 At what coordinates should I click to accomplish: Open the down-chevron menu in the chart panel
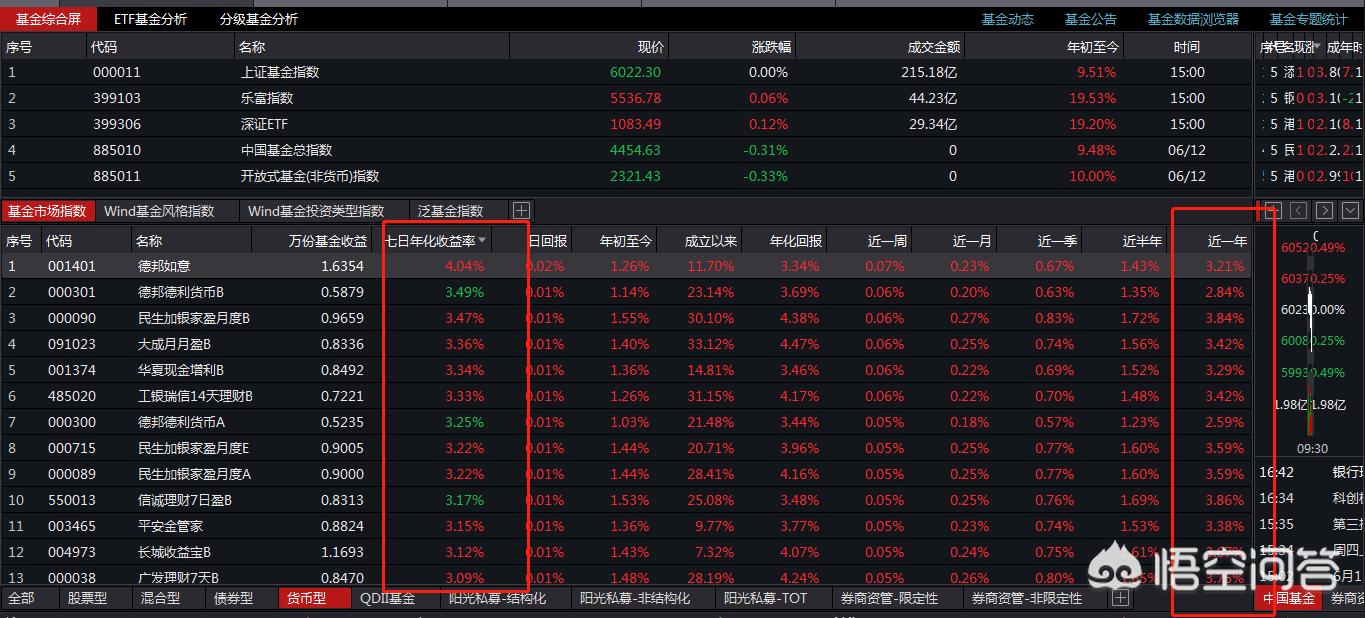point(1350,211)
